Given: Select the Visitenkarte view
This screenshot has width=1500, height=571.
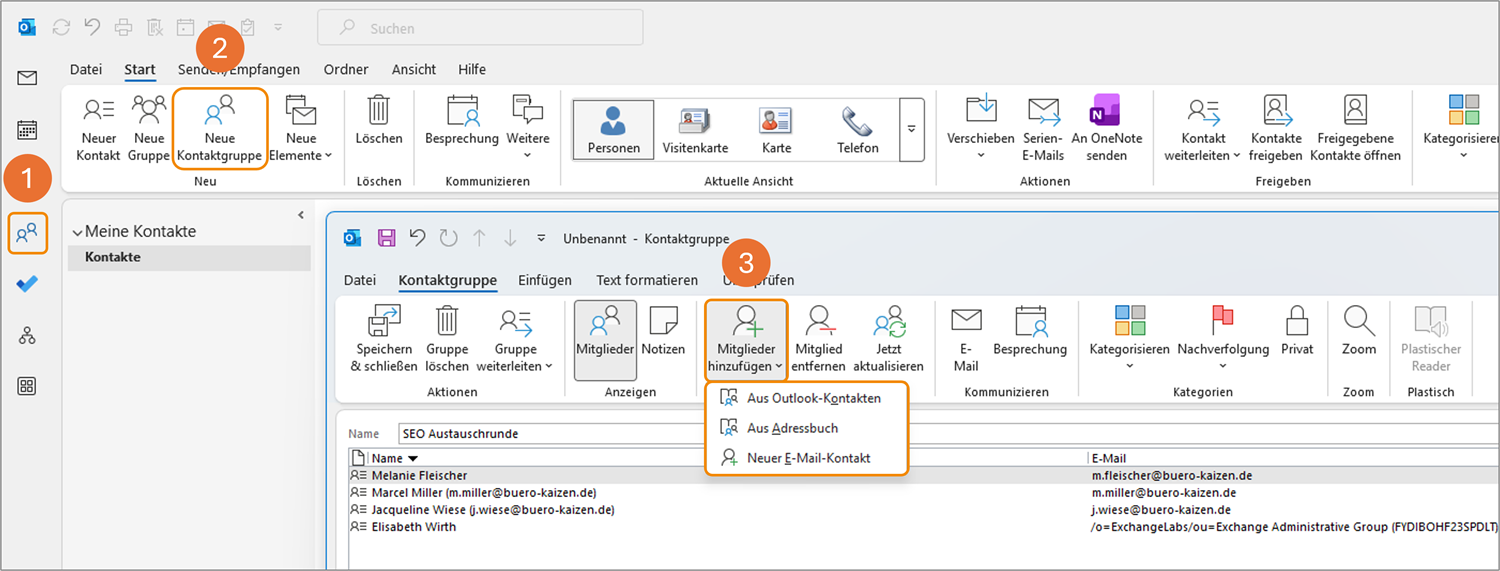Looking at the screenshot, I should [x=695, y=130].
